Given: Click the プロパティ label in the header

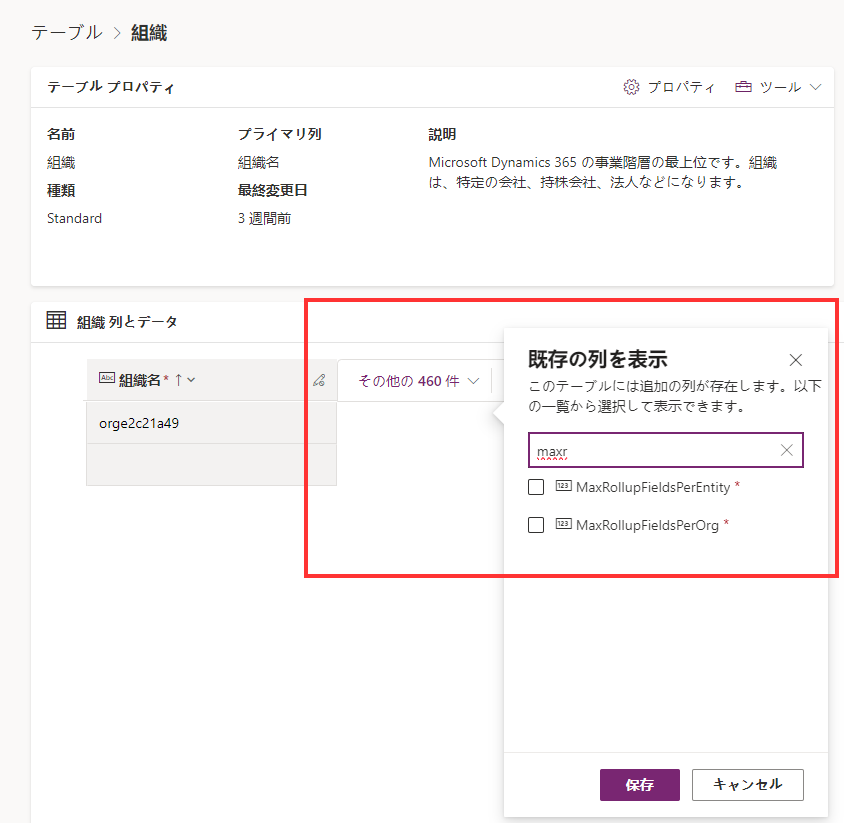Looking at the screenshot, I should tap(681, 87).
